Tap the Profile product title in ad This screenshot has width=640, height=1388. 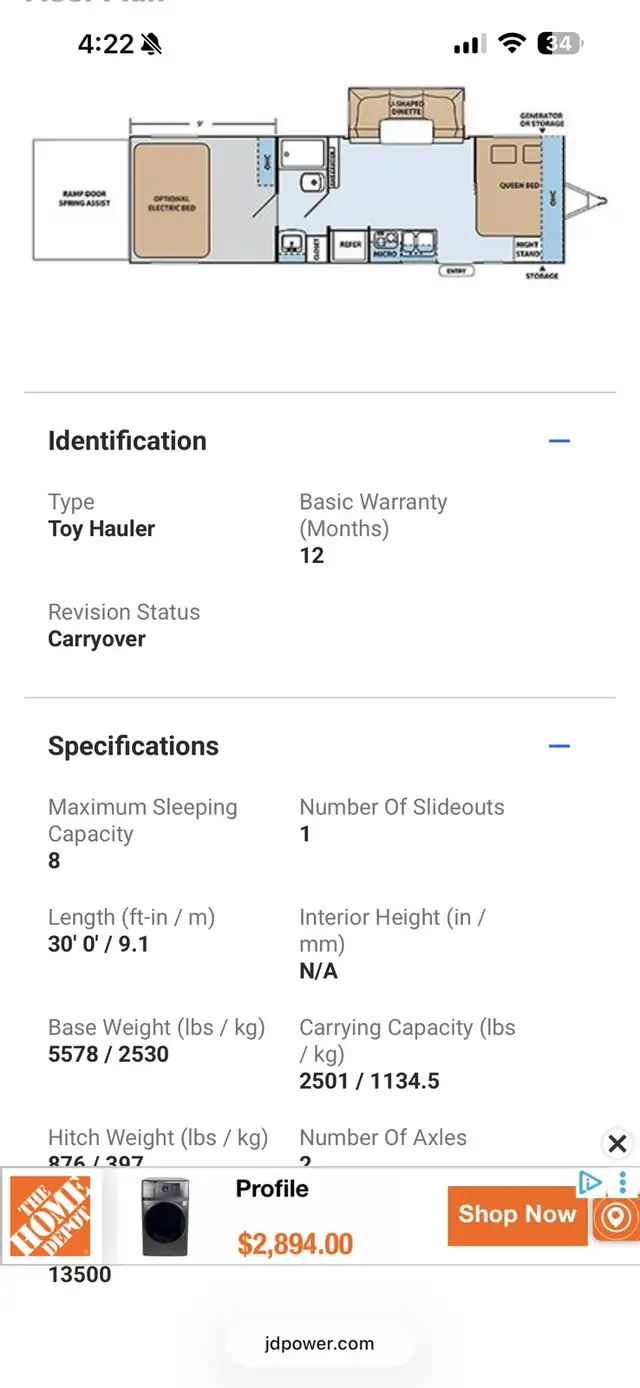pos(272,1189)
